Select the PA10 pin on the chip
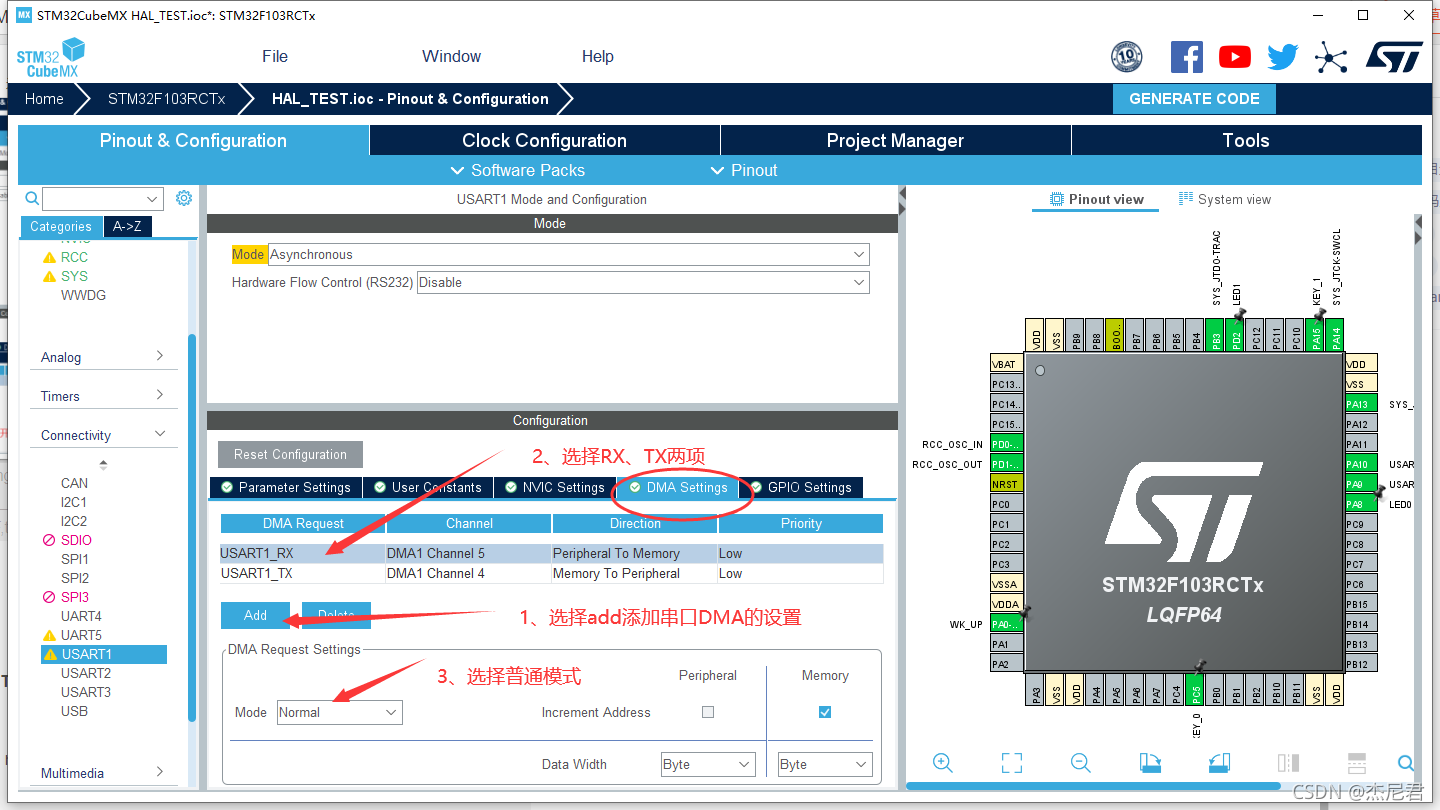Viewport: 1440px width, 810px height. pyautogui.click(x=1361, y=464)
